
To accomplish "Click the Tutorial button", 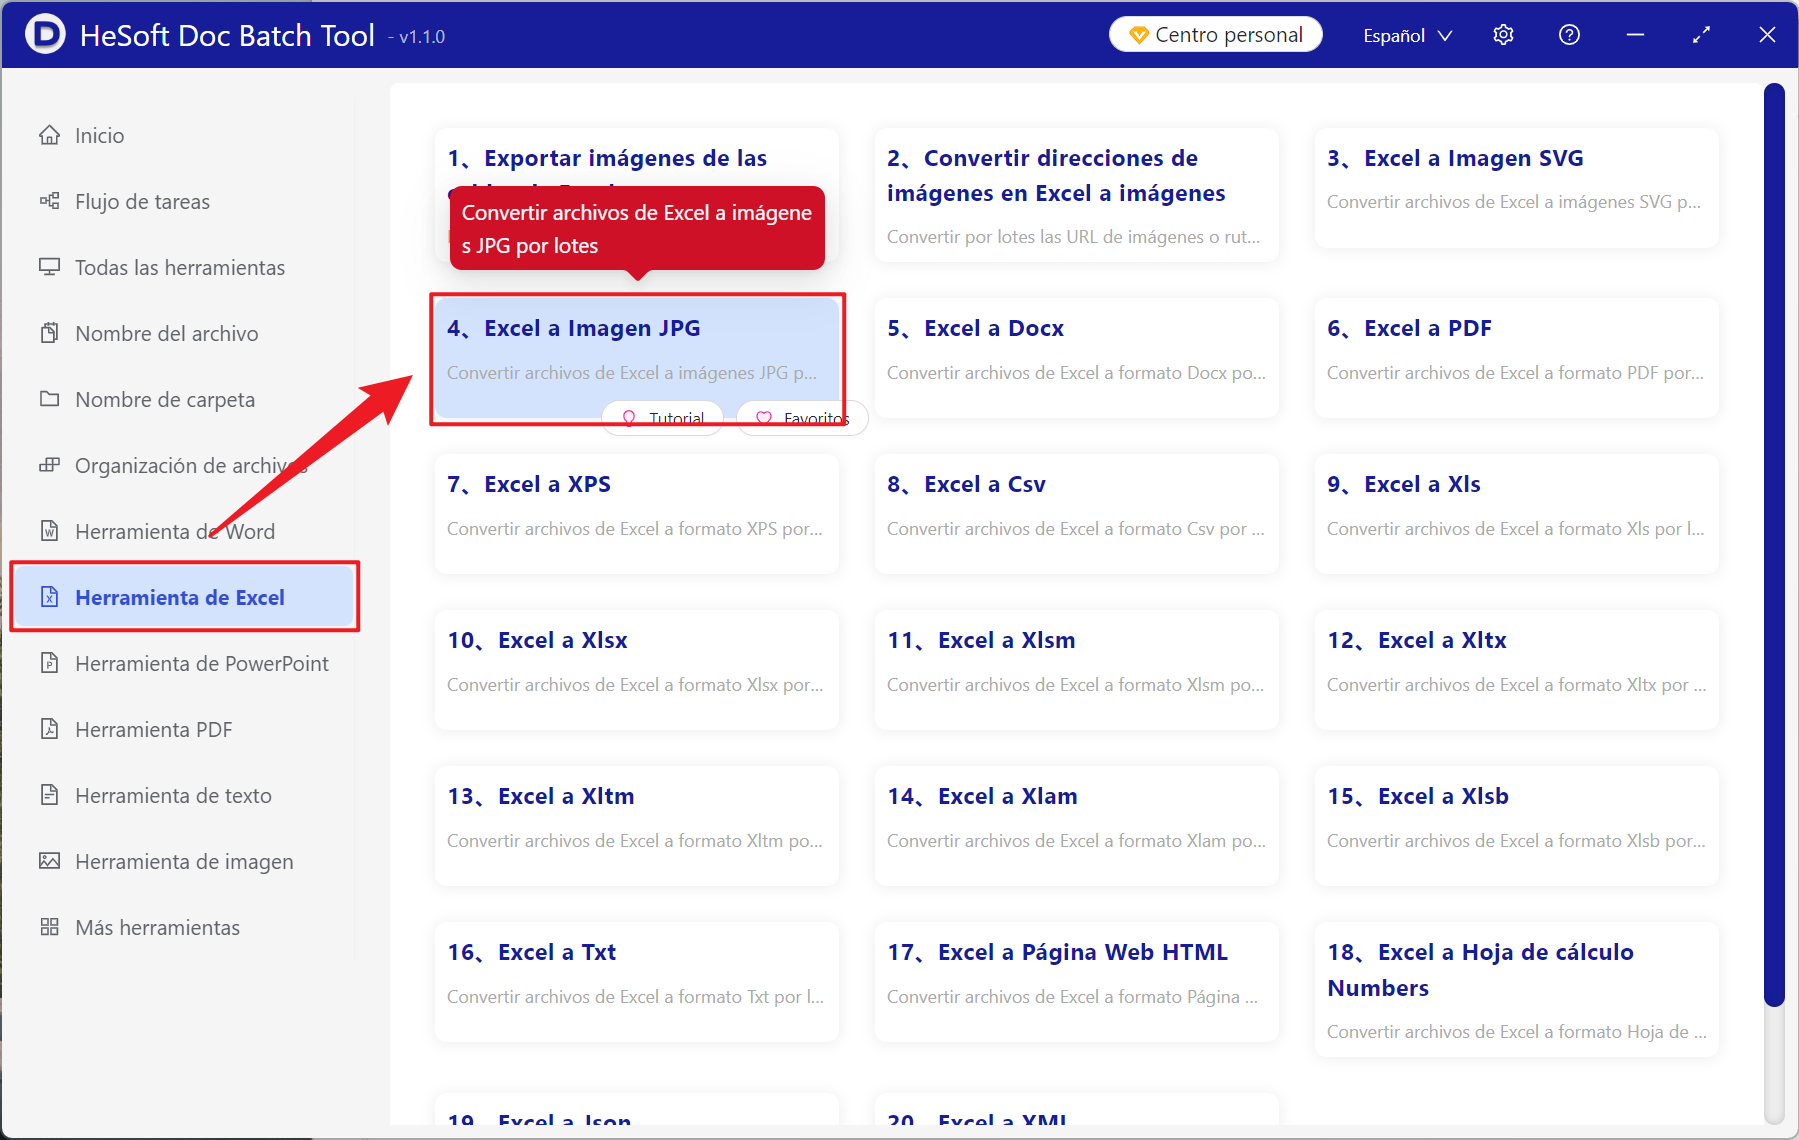I will pos(662,418).
